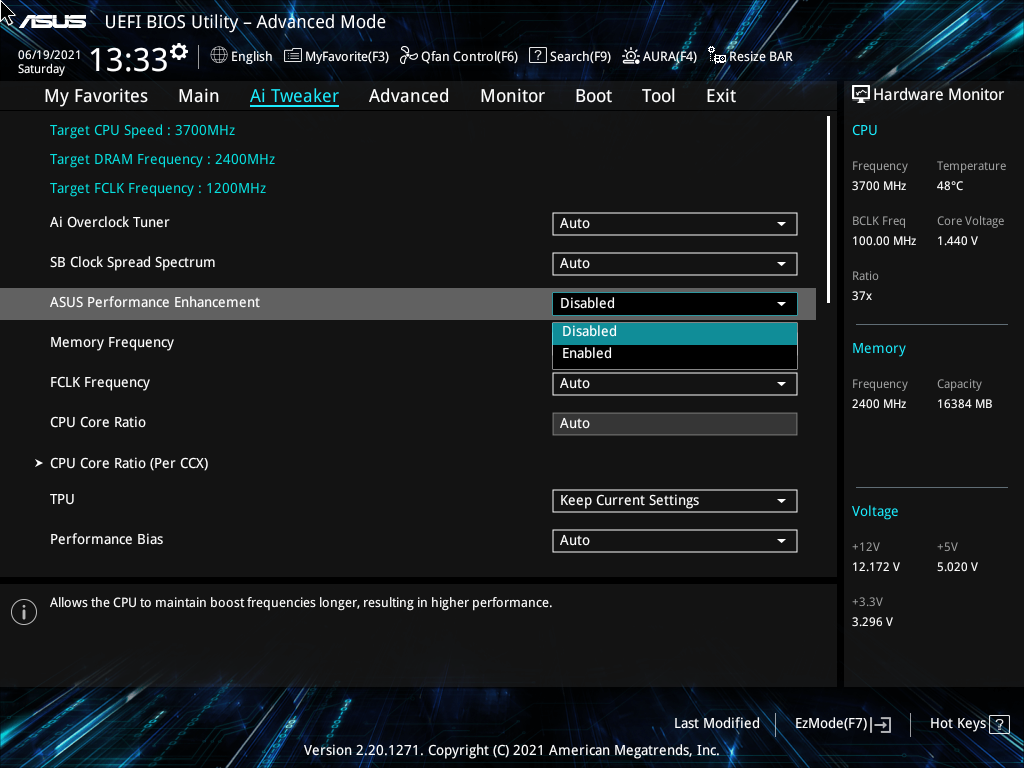Viewport: 1024px width, 768px height.
Task: Click the EzMode(F7) button
Action: point(841,723)
